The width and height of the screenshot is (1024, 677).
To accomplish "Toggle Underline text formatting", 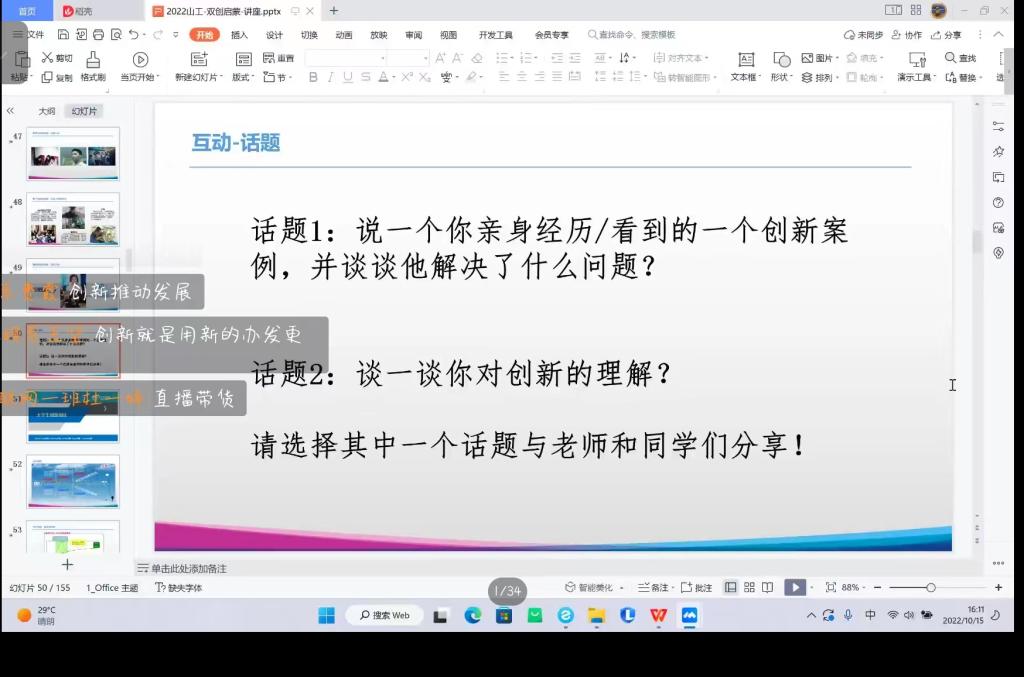I will pyautogui.click(x=347, y=77).
